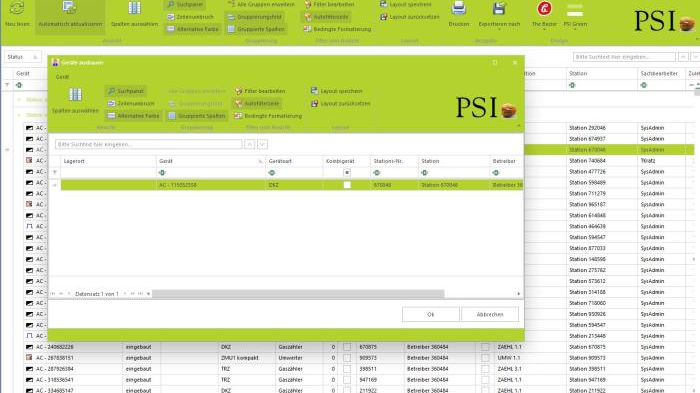Click the Gerät column header in dialog
Viewport: 700px width, 393px height.
pos(211,161)
